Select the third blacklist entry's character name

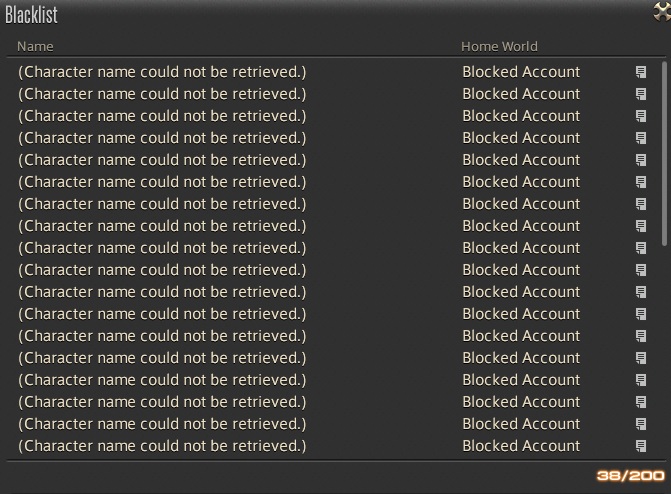click(x=162, y=116)
